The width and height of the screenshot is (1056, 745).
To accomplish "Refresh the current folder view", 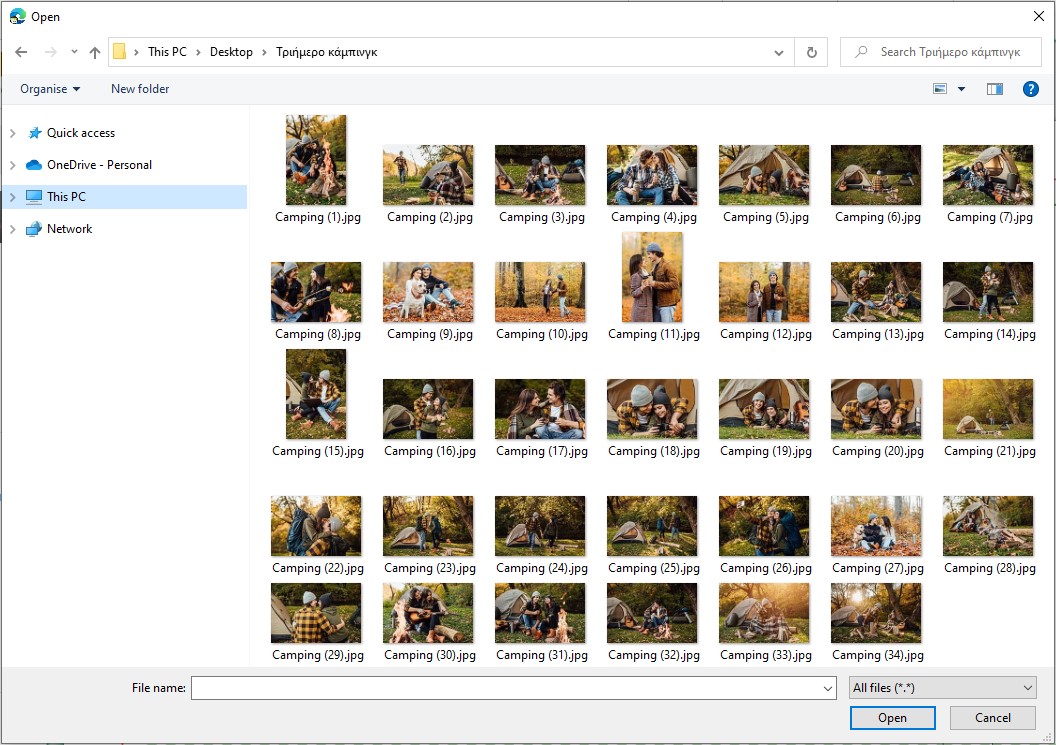I will (x=811, y=52).
